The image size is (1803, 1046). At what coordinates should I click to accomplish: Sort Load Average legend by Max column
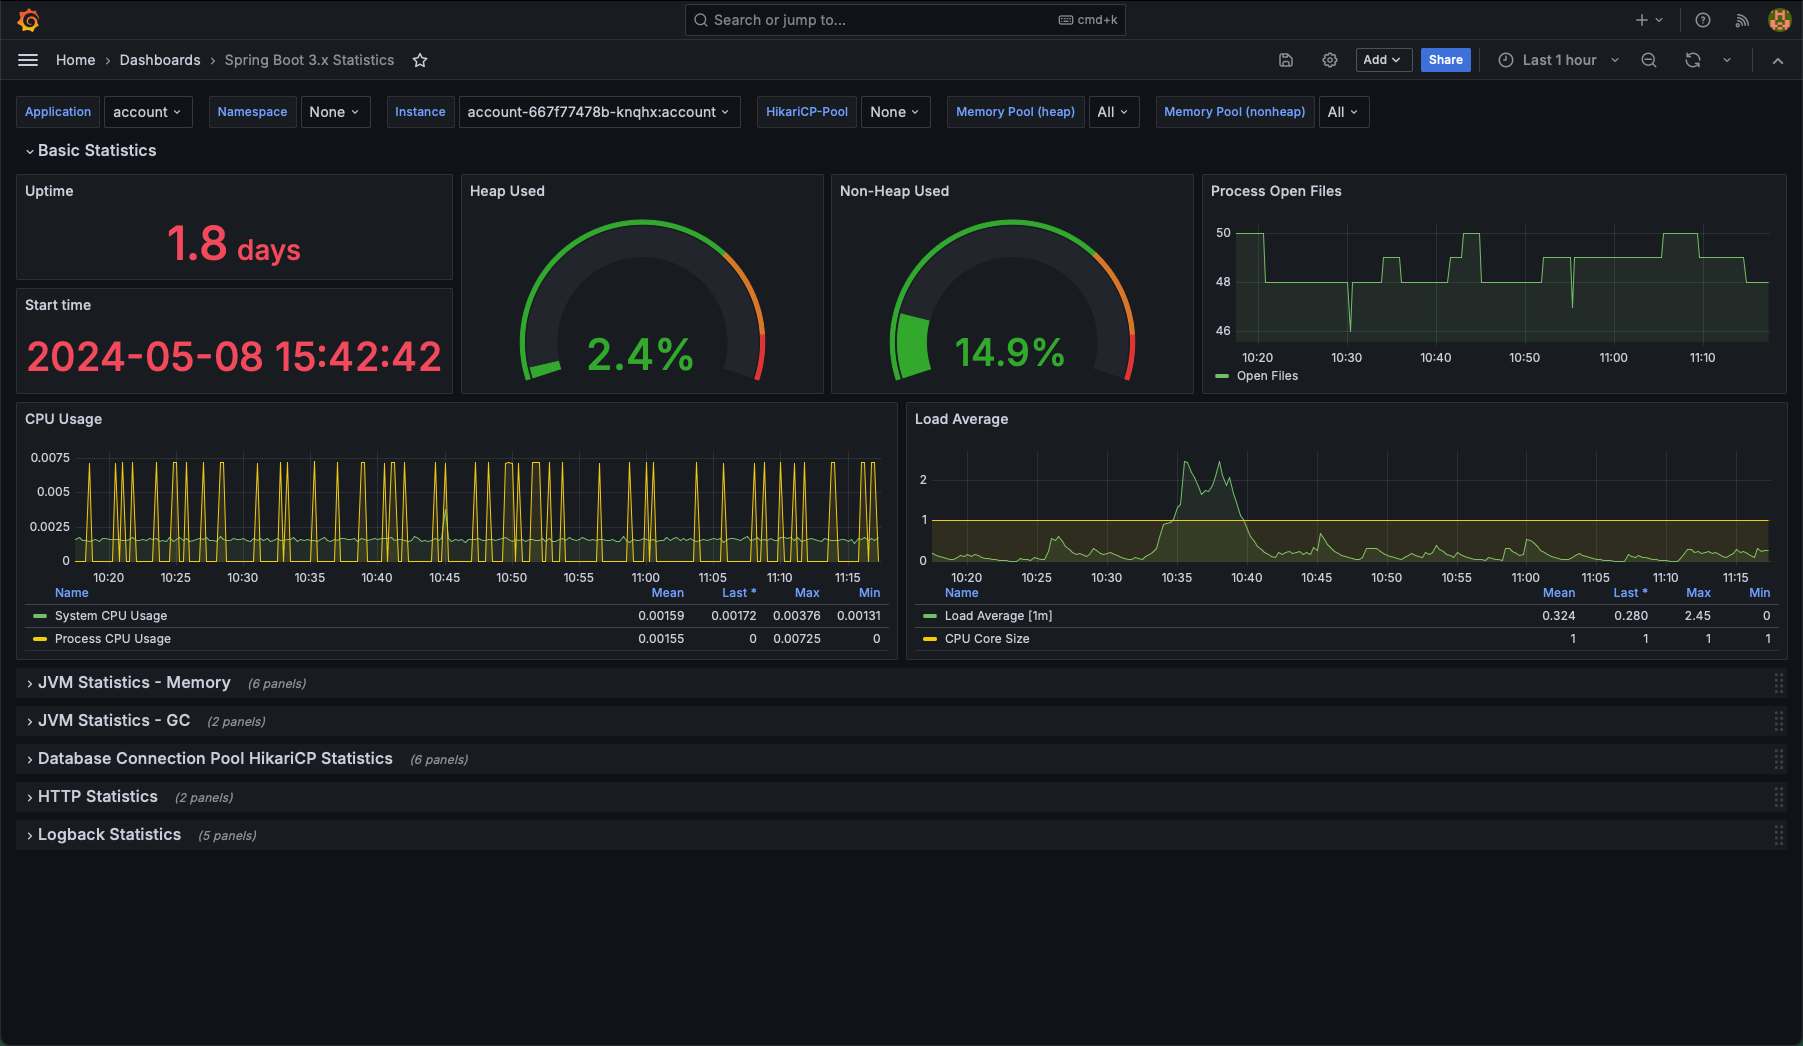click(x=1698, y=593)
